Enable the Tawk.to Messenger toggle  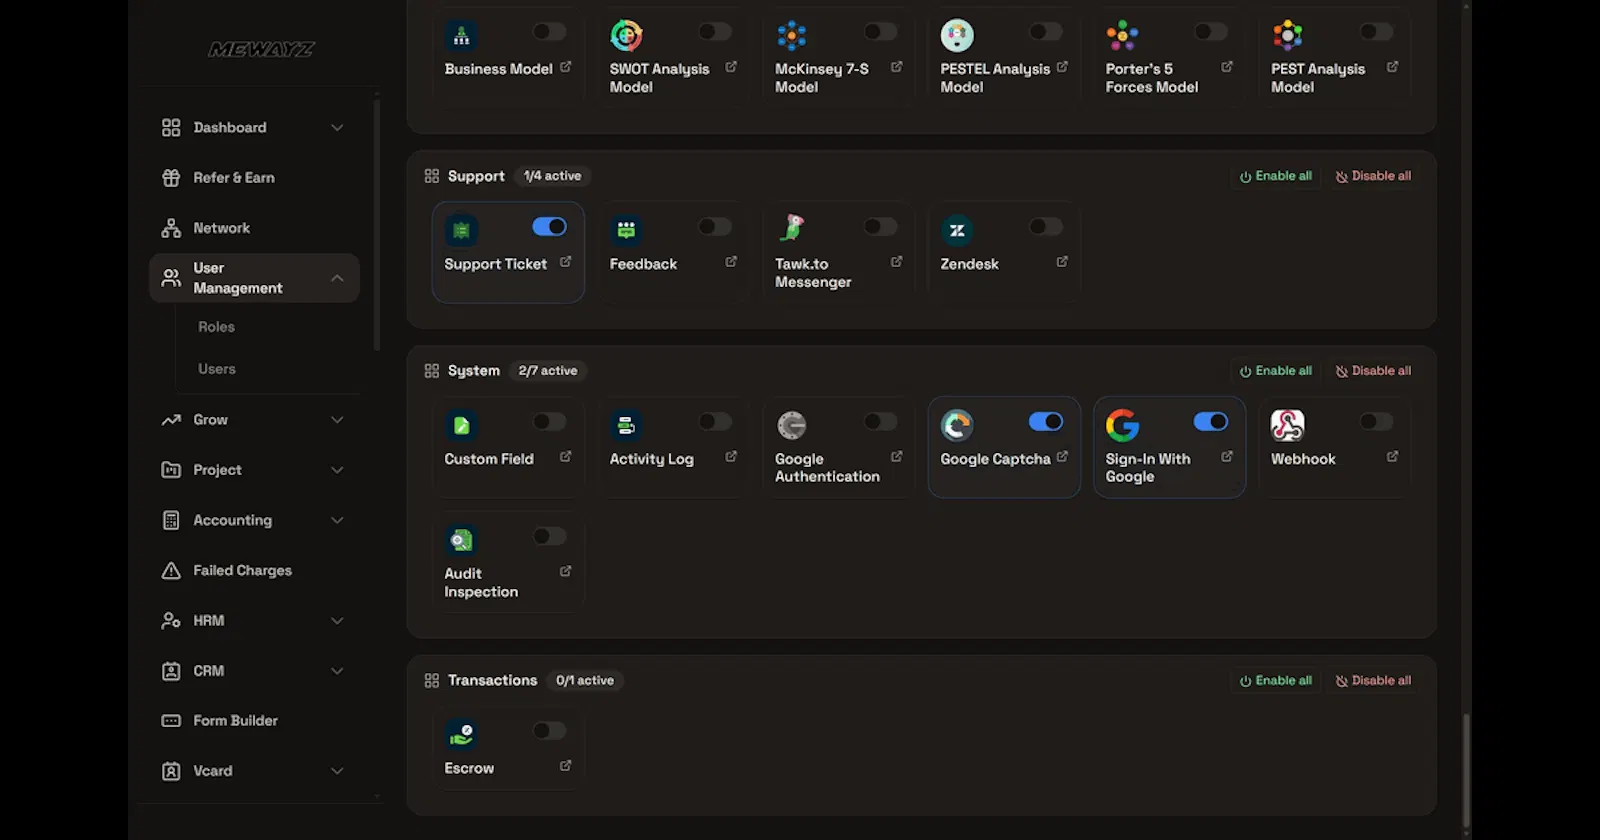tap(880, 227)
